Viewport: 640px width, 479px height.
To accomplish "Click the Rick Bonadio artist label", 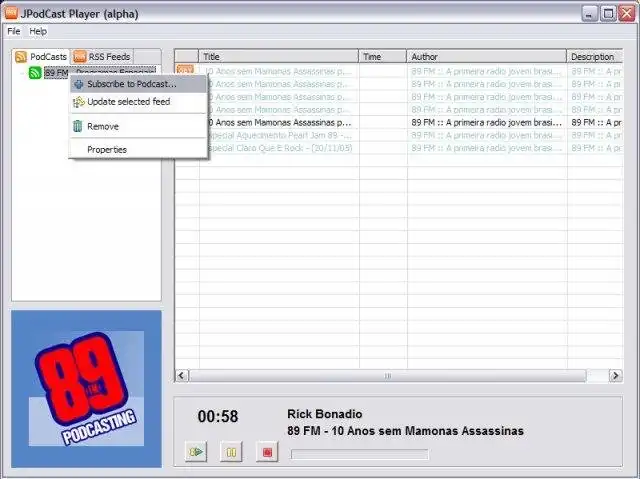I will (x=324, y=414).
